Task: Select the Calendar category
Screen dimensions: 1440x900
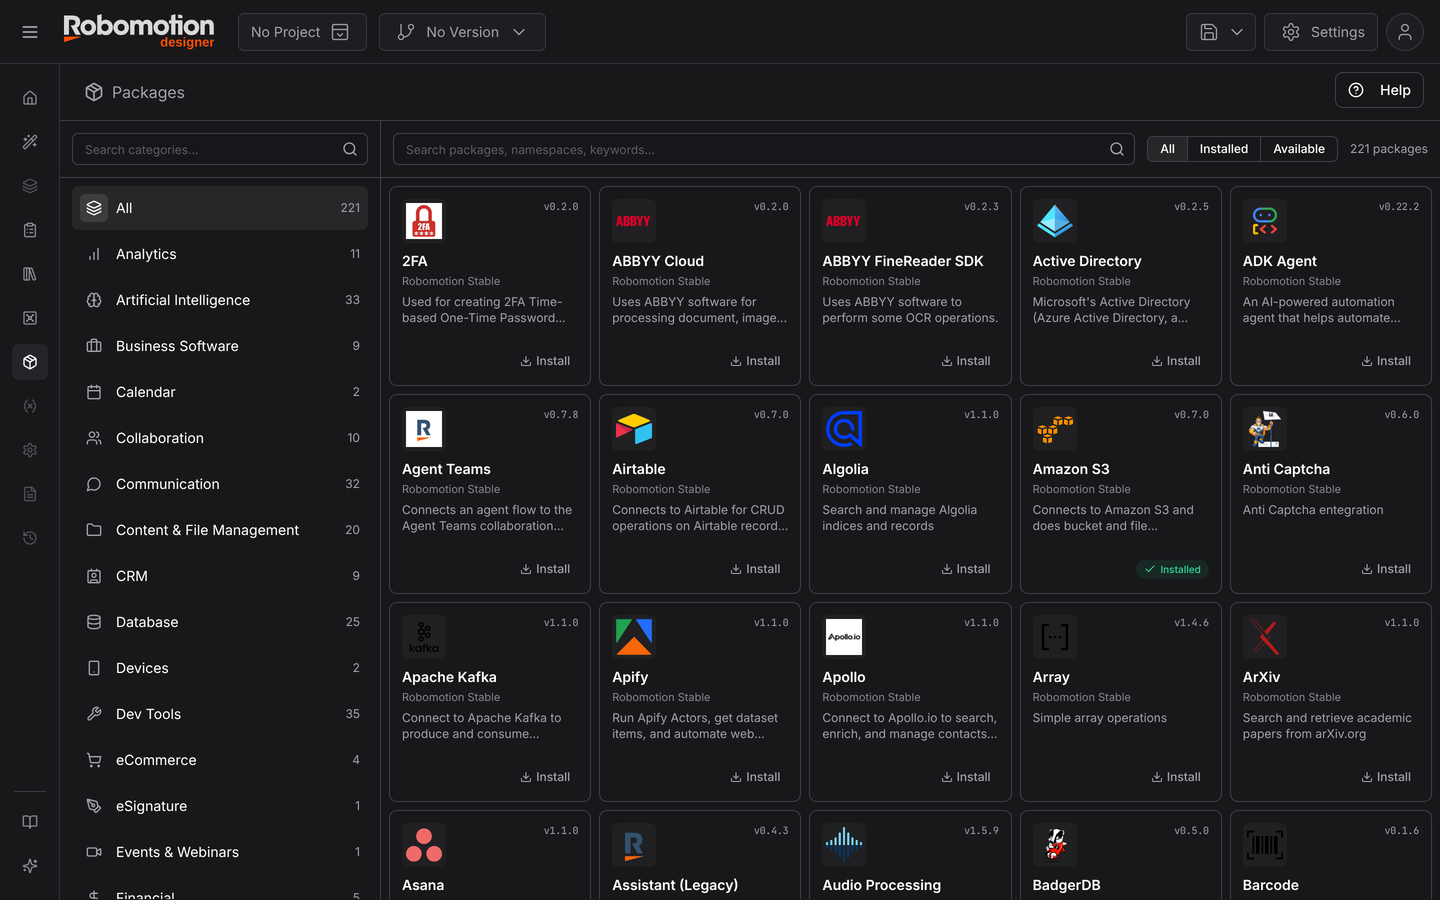Action: coord(220,392)
